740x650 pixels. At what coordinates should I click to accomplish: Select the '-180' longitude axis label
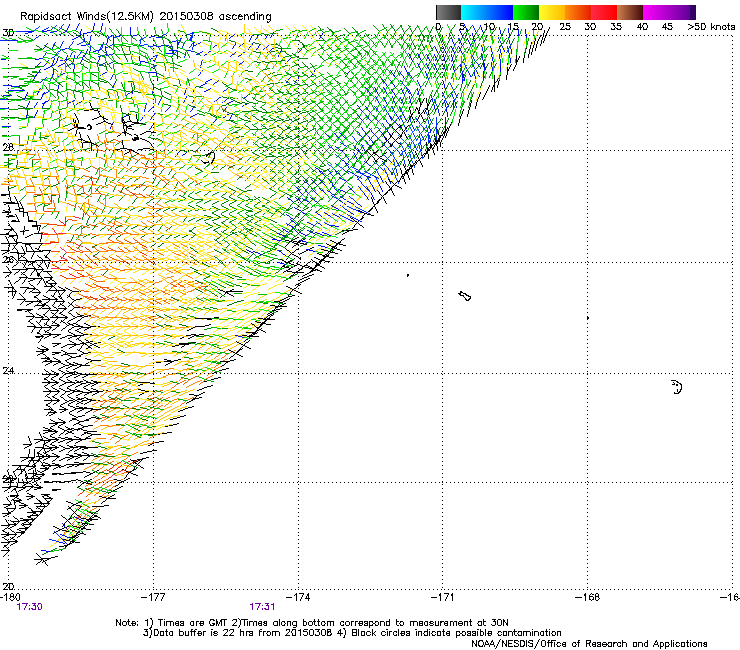pos(10,597)
